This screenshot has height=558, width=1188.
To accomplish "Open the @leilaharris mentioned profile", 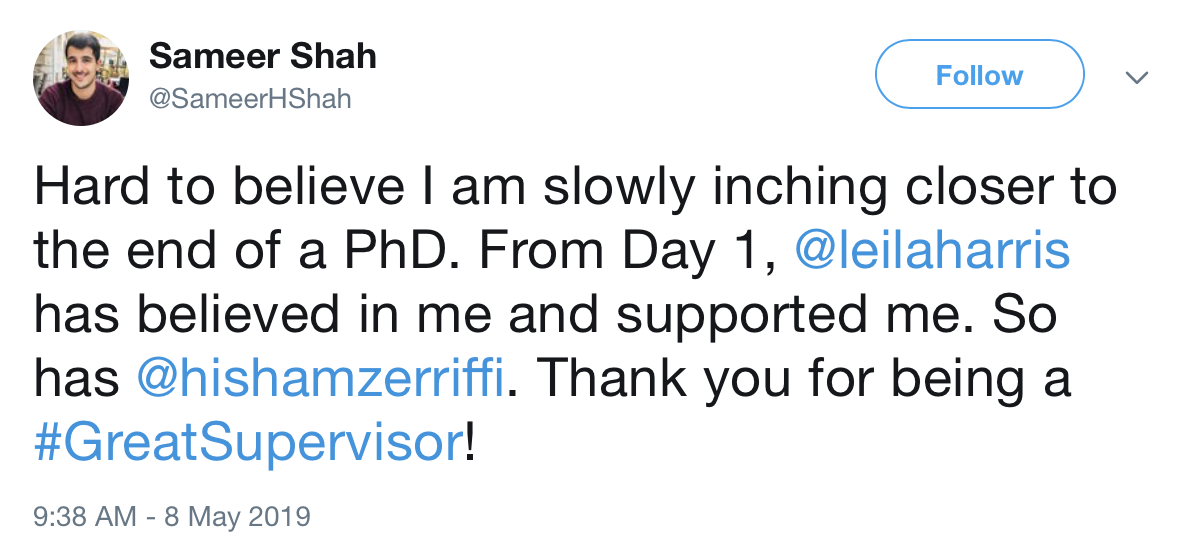I will pyautogui.click(x=932, y=250).
